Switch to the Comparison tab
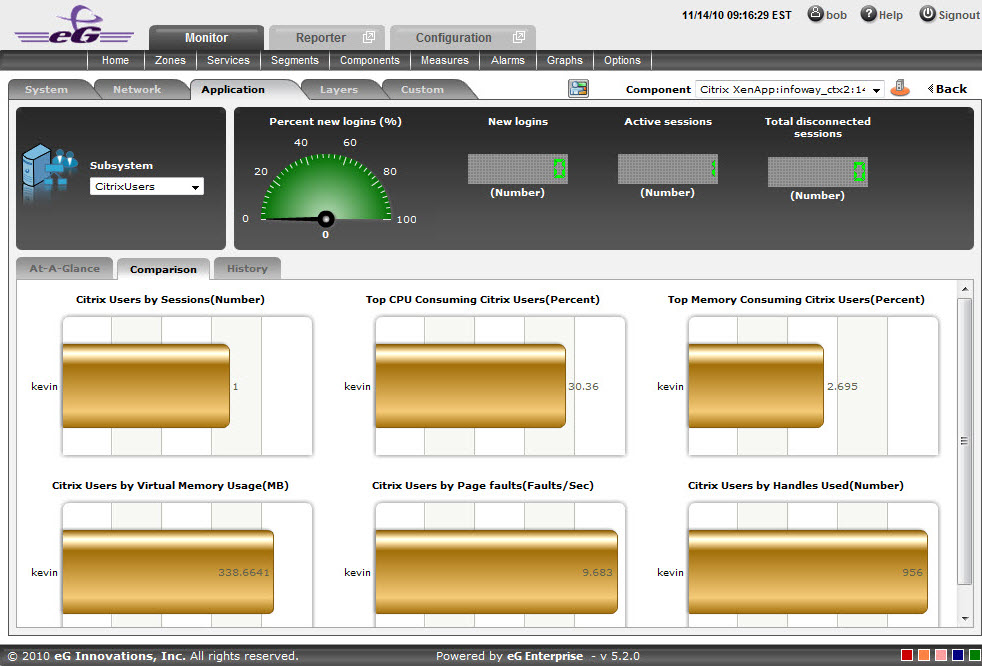The width and height of the screenshot is (982, 666). [x=163, y=269]
